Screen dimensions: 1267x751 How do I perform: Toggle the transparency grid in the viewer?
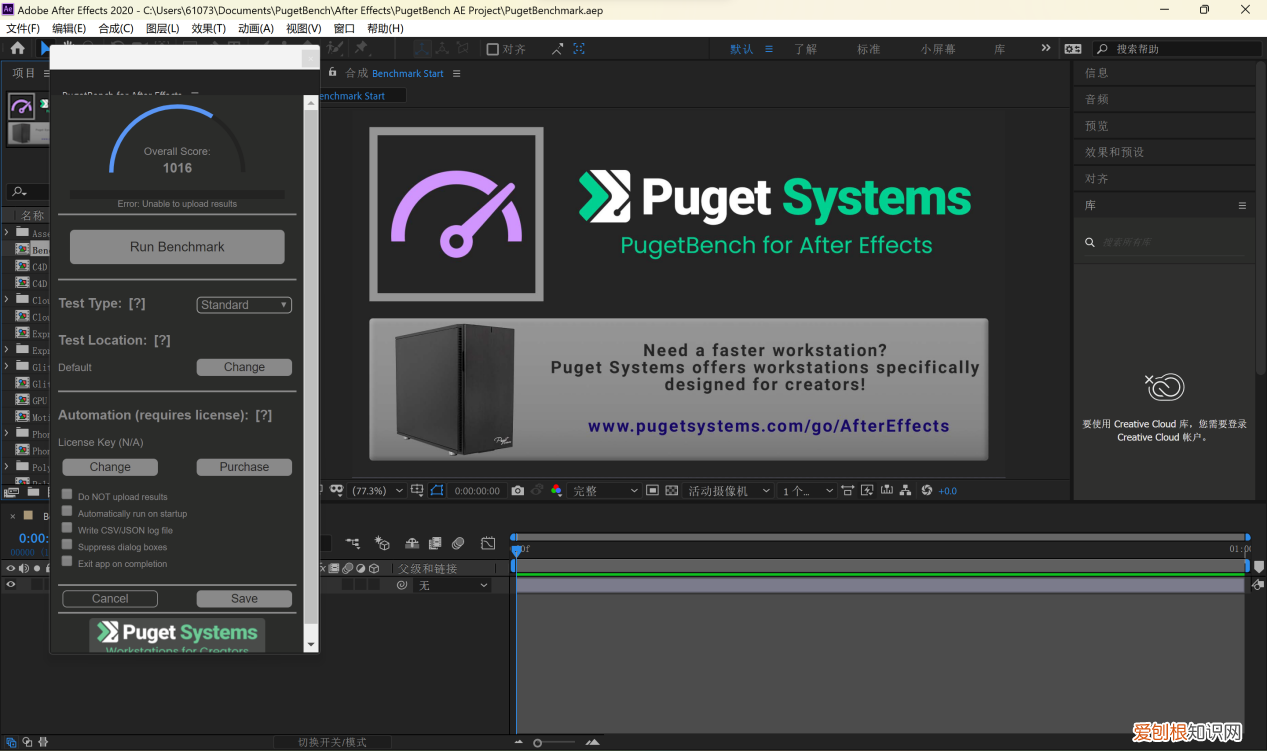click(671, 491)
